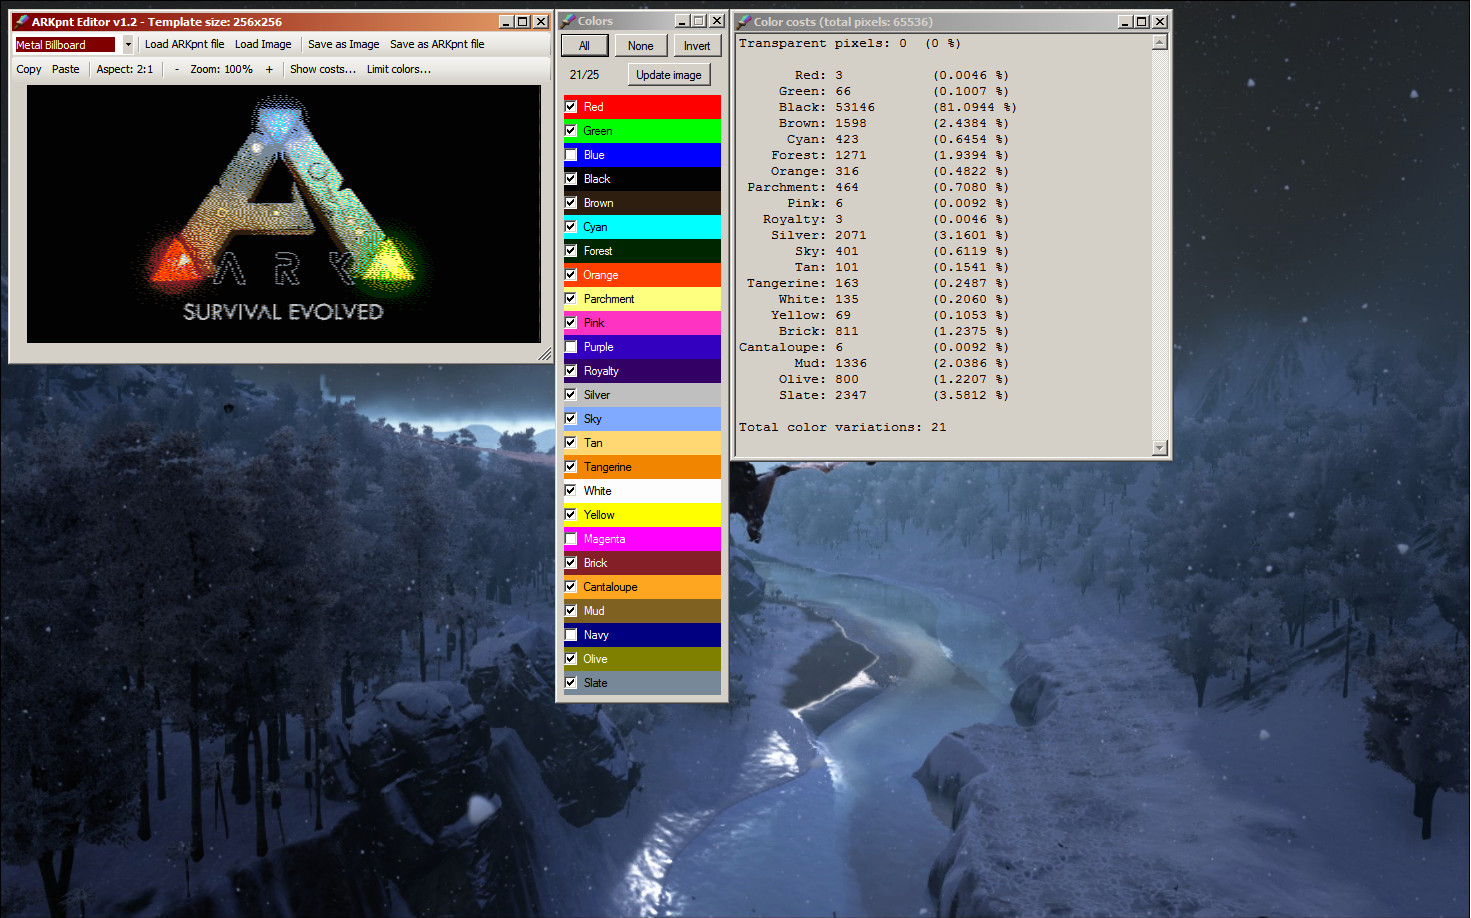This screenshot has height=918, width=1471.
Task: Open the Show costs… menu item
Action: (x=322, y=69)
